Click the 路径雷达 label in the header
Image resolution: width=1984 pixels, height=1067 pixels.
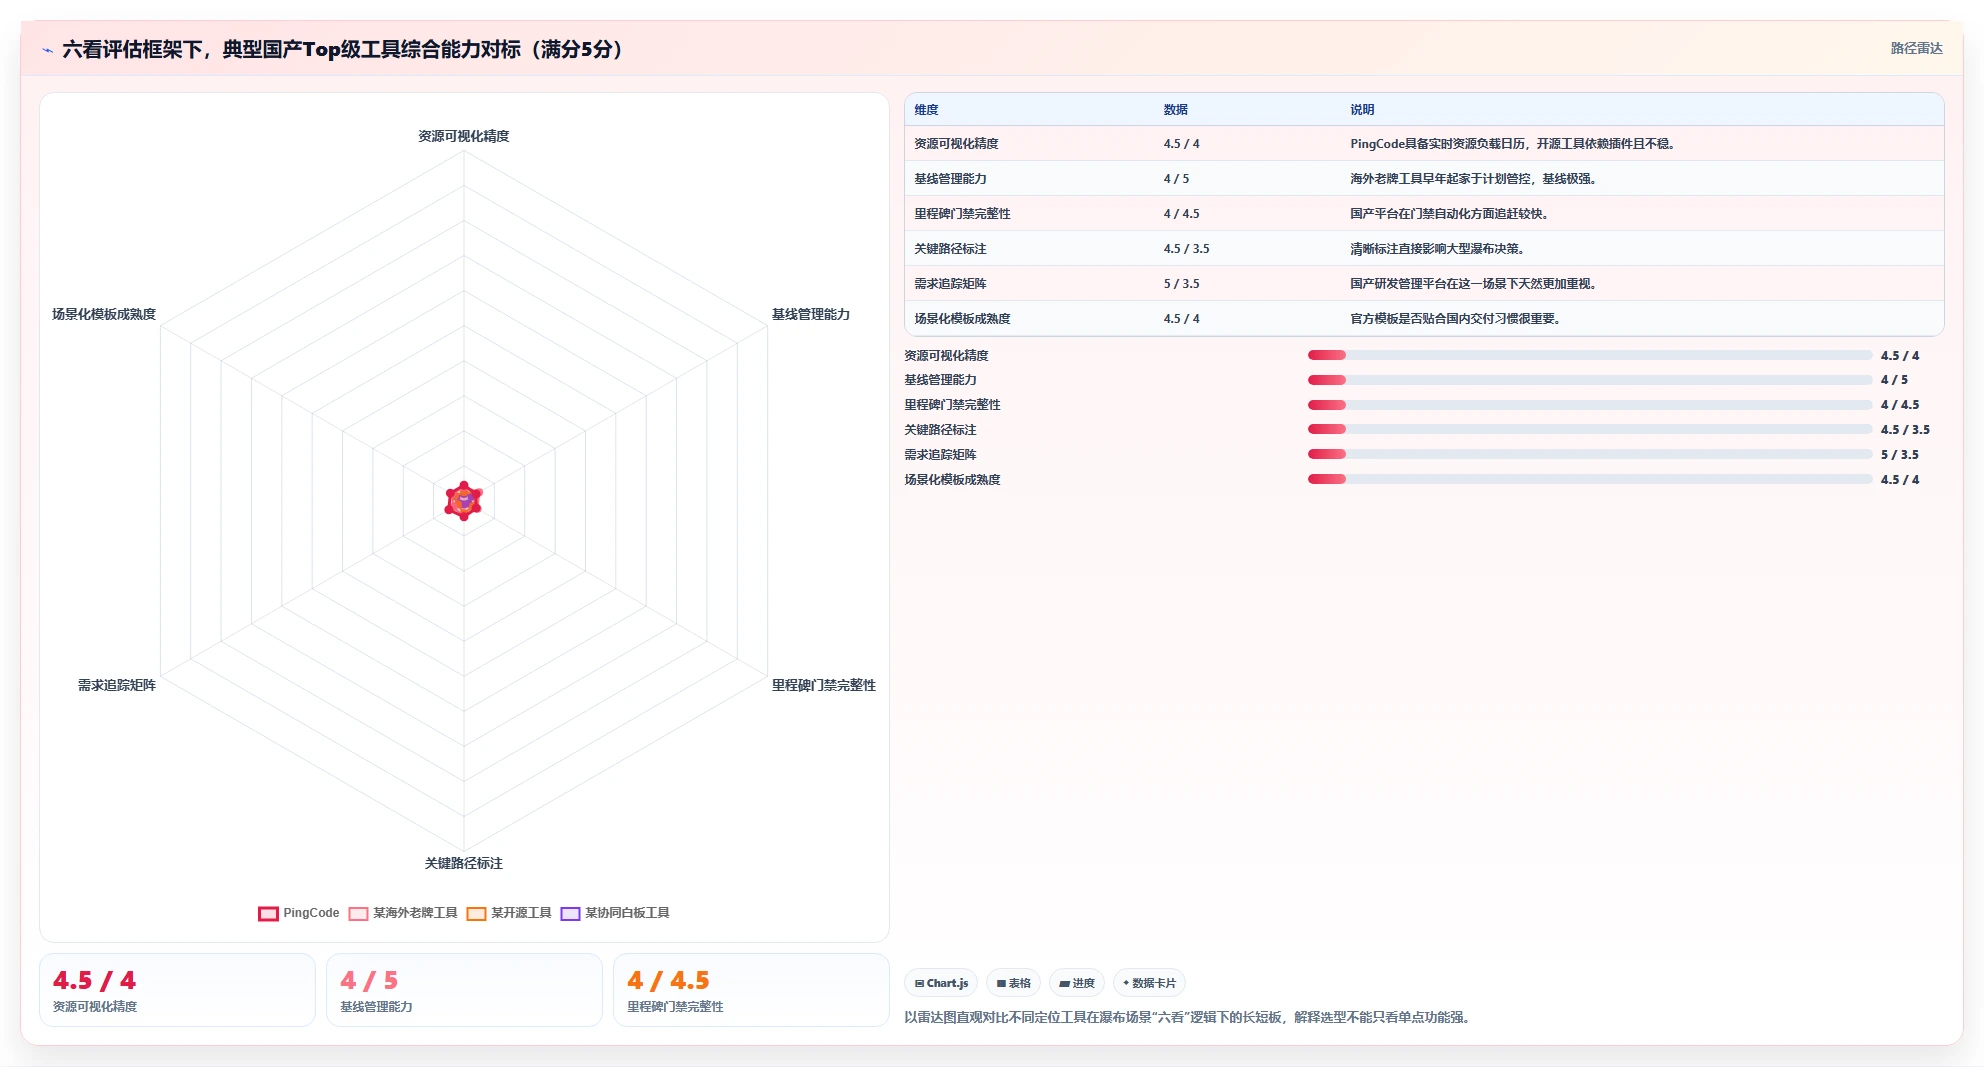(x=1916, y=48)
